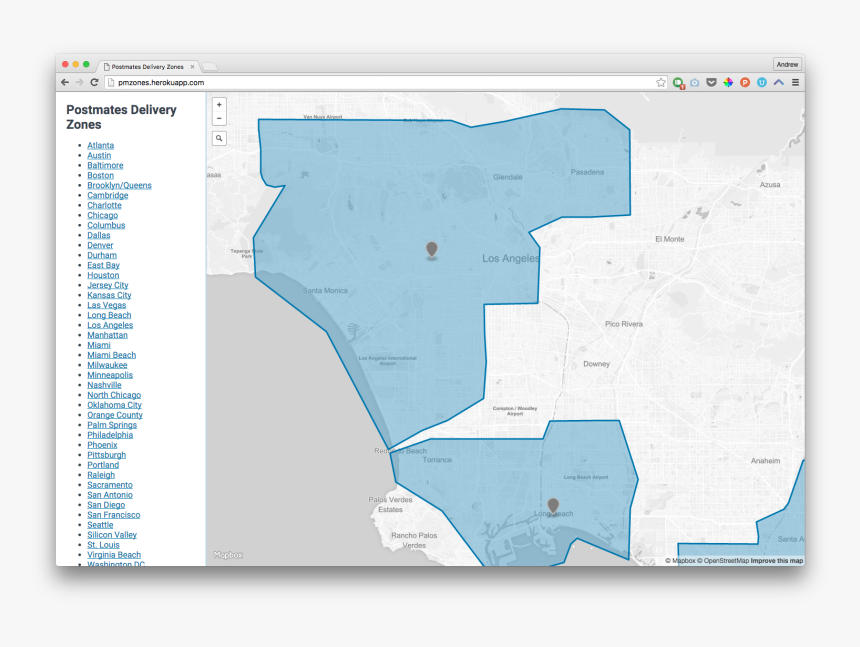Click the Los Angeles map marker pin

click(x=432, y=249)
